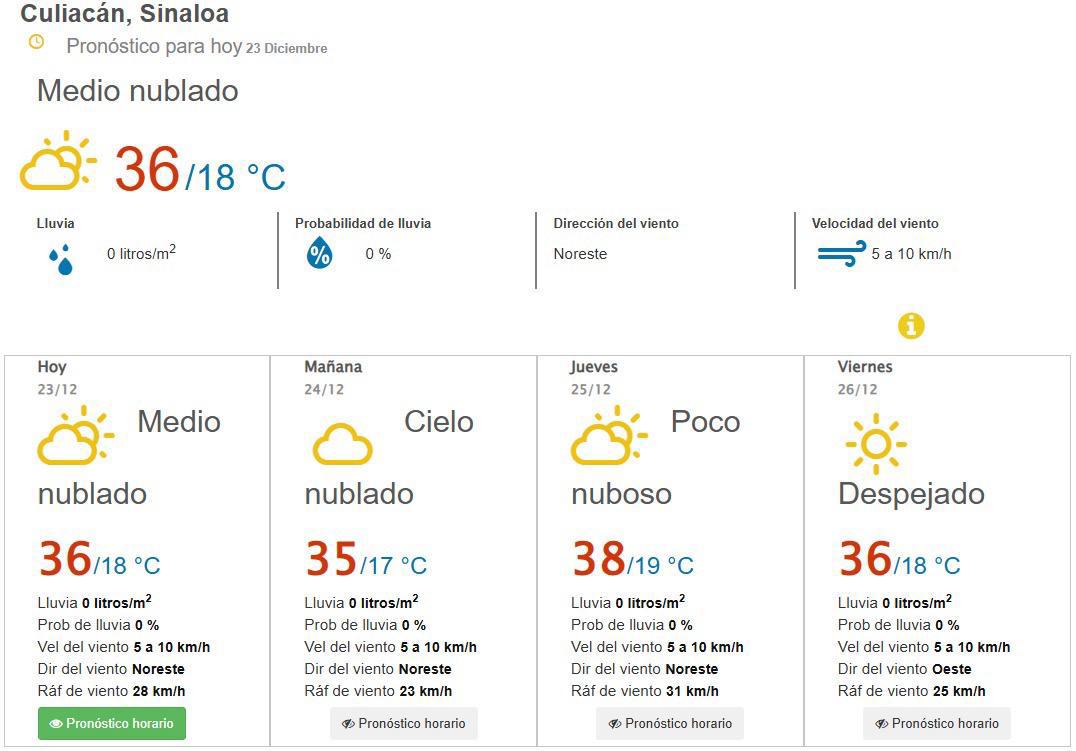Click the rain drops icon under Lluvia

(60, 258)
